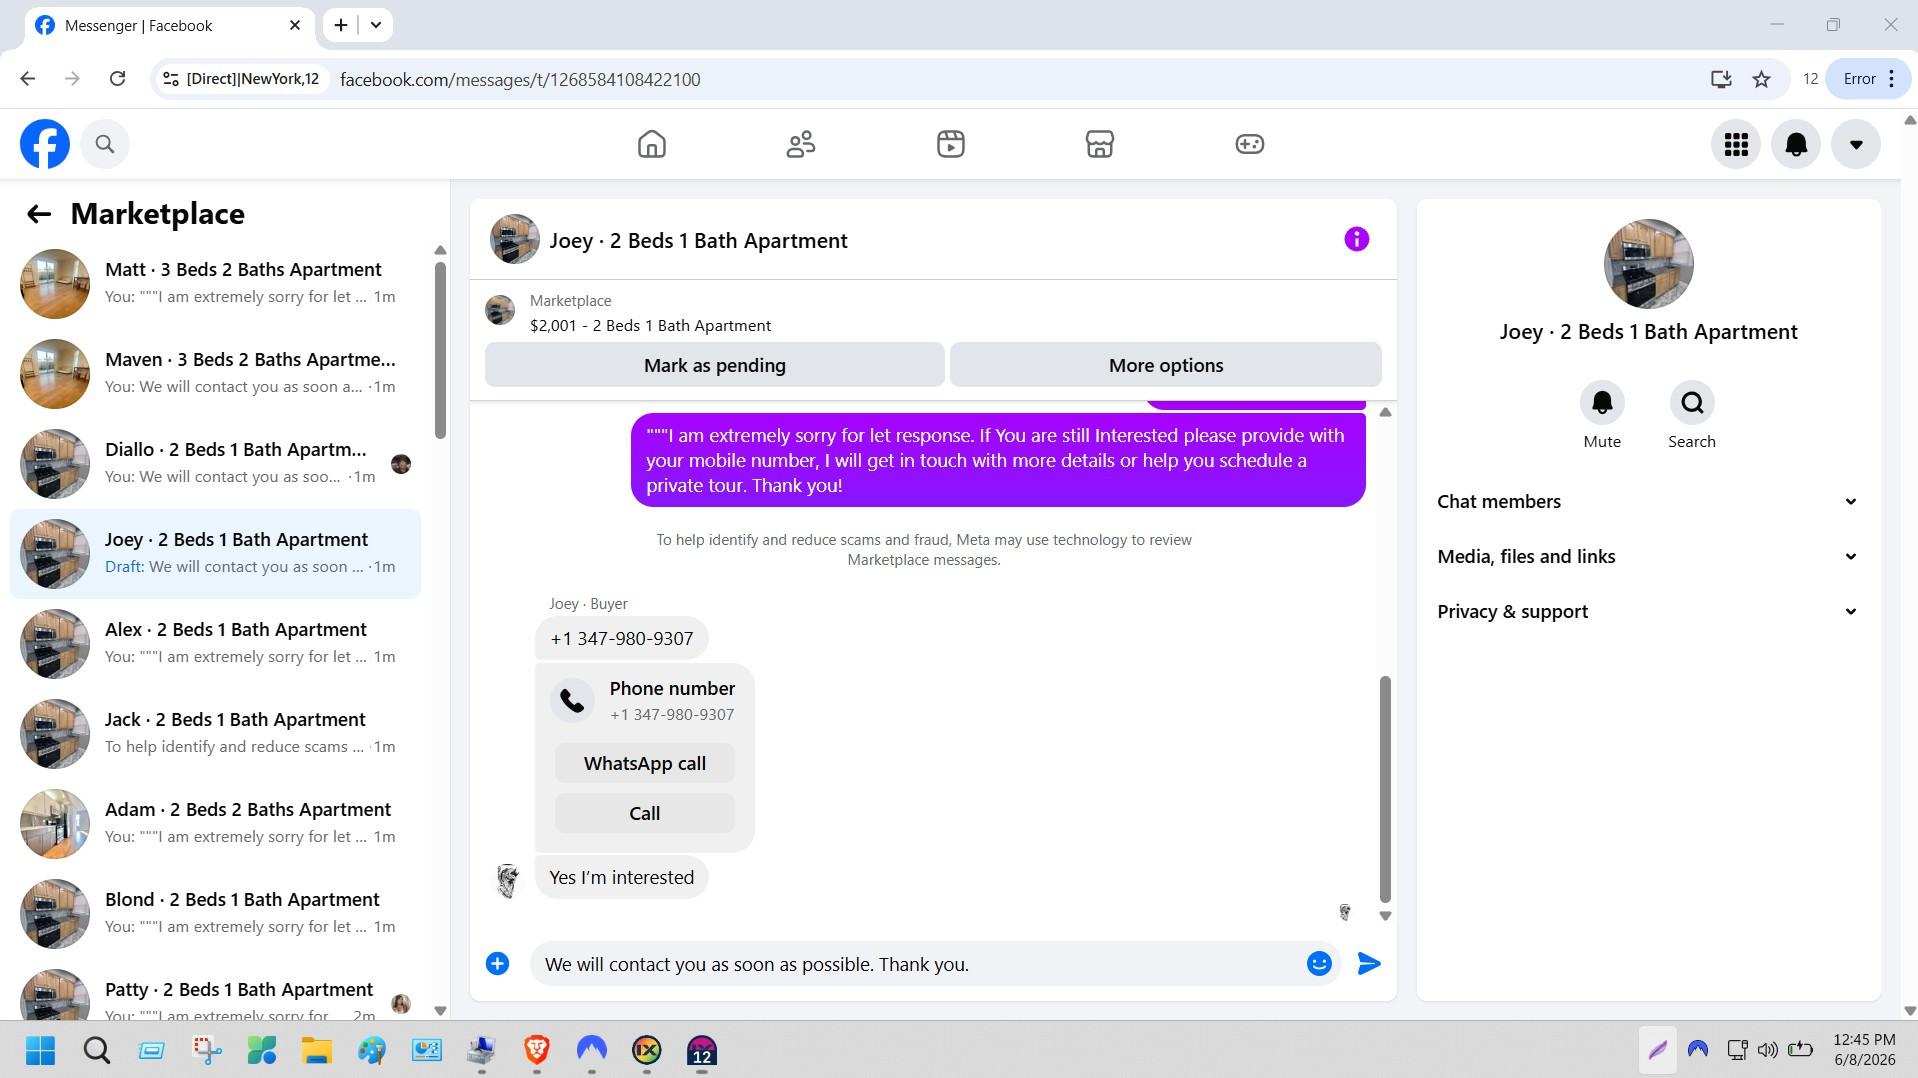Click the Call button
This screenshot has height=1078, width=1918.
(x=645, y=813)
